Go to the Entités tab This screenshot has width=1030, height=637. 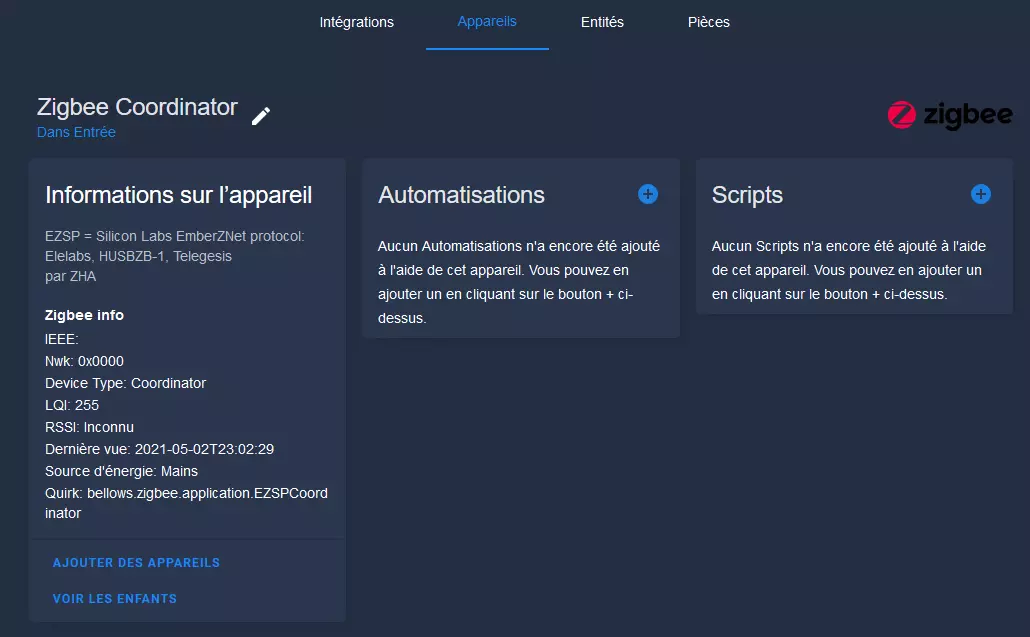coord(602,22)
